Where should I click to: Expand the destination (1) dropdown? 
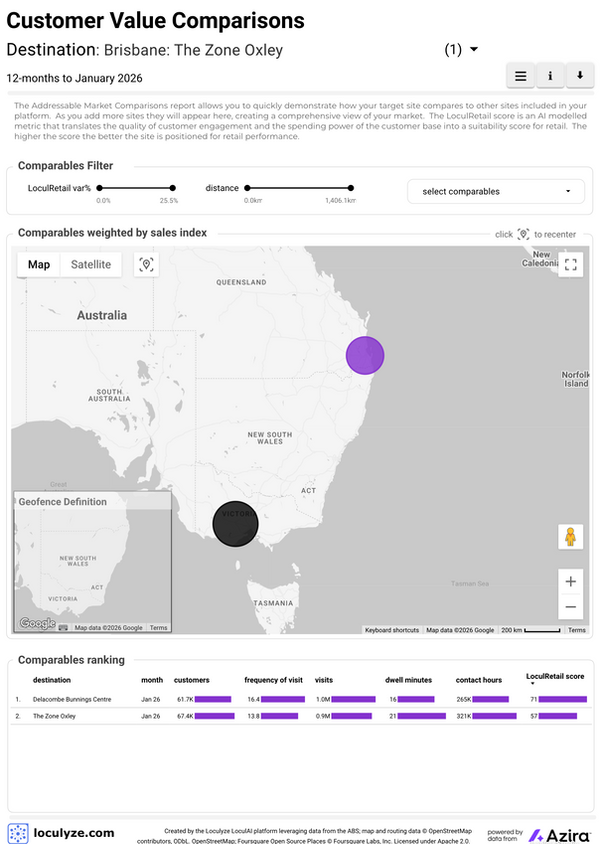pyautogui.click(x=461, y=50)
